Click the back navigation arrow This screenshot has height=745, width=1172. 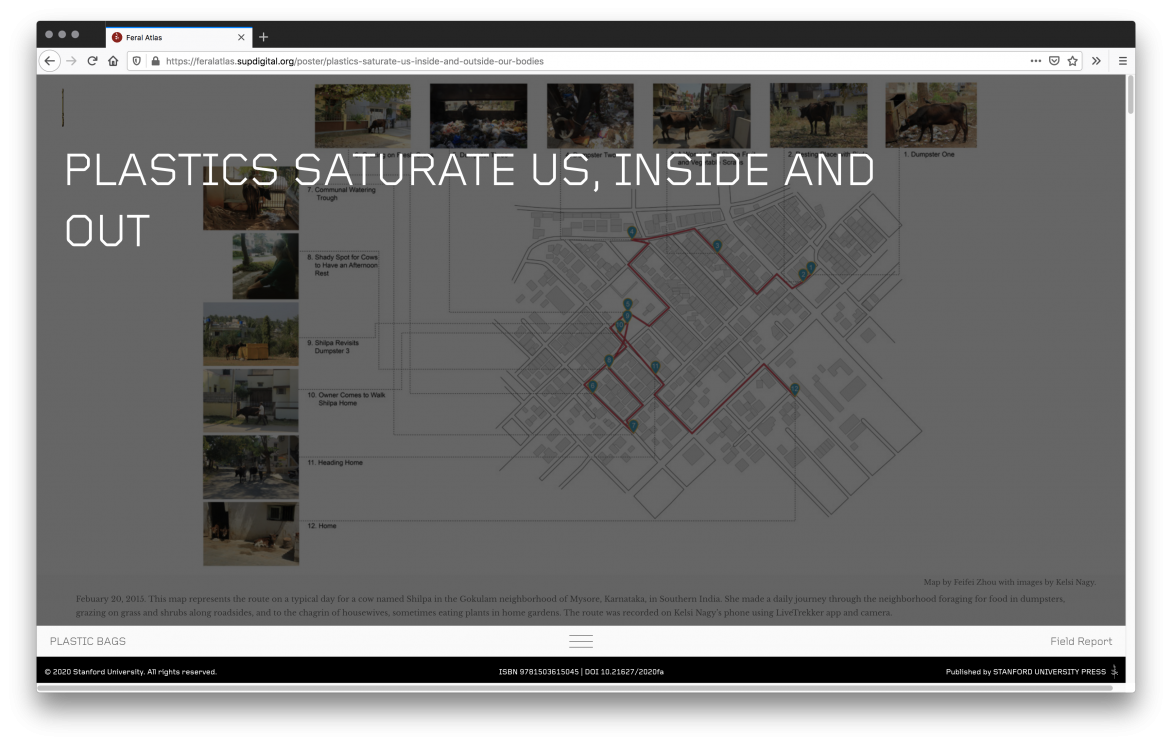49,60
